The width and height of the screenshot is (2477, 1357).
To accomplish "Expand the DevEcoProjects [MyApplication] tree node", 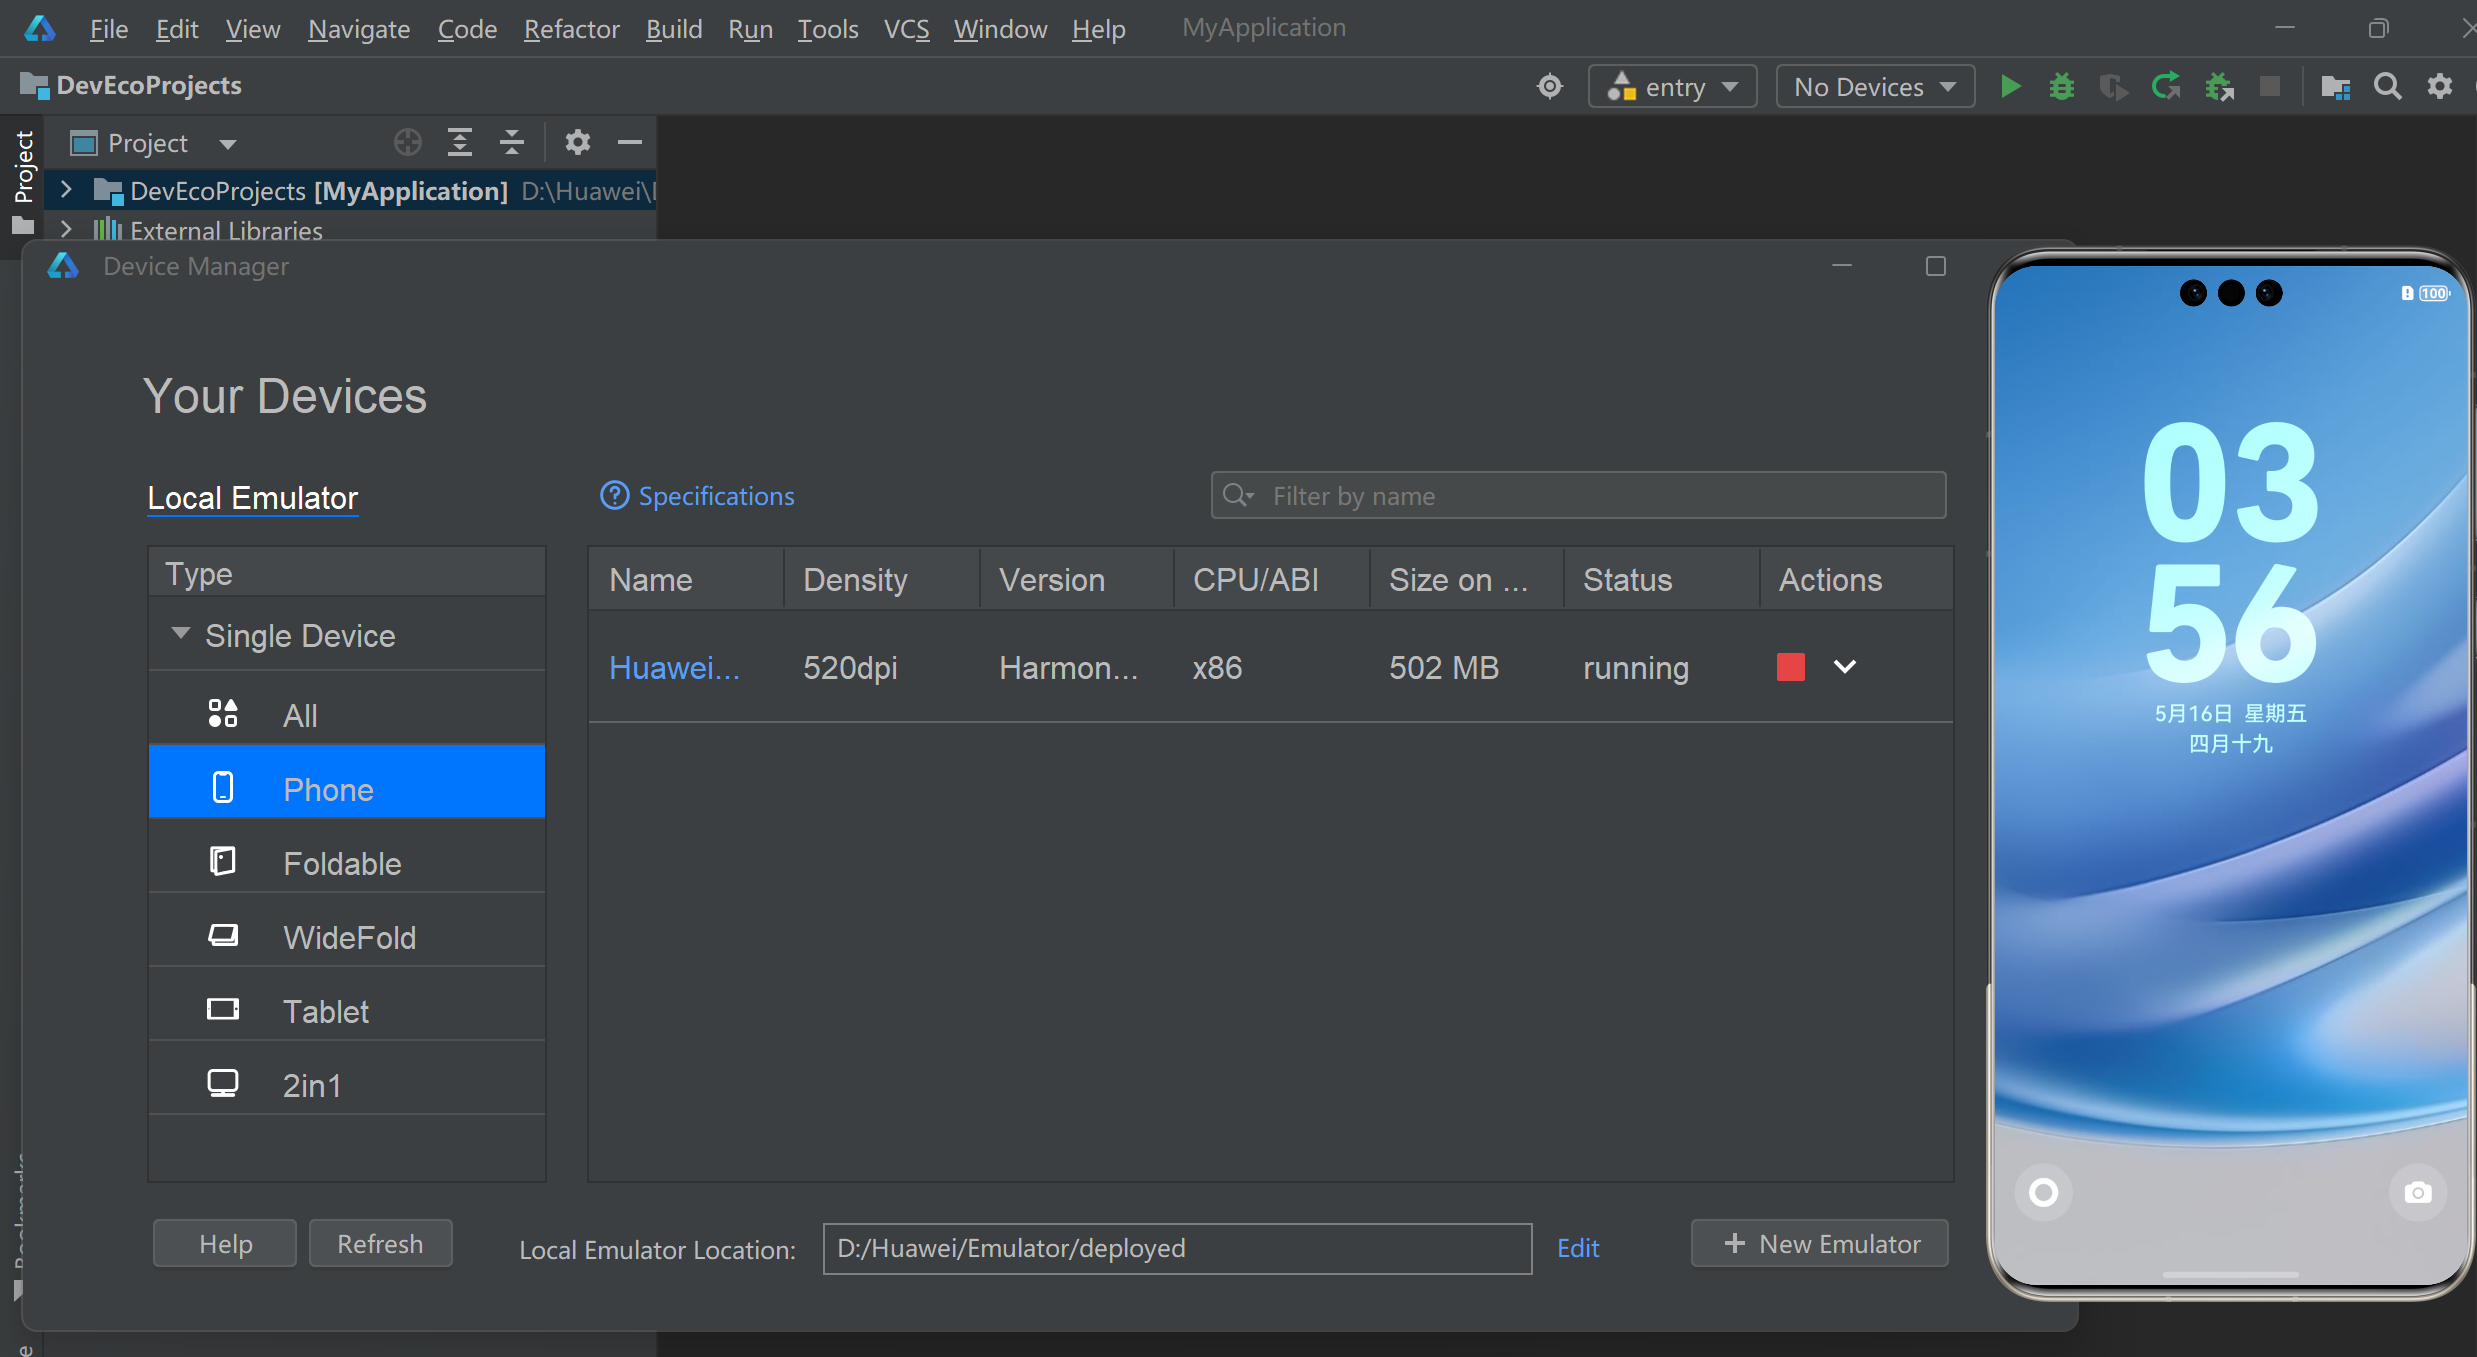I will 66,190.
